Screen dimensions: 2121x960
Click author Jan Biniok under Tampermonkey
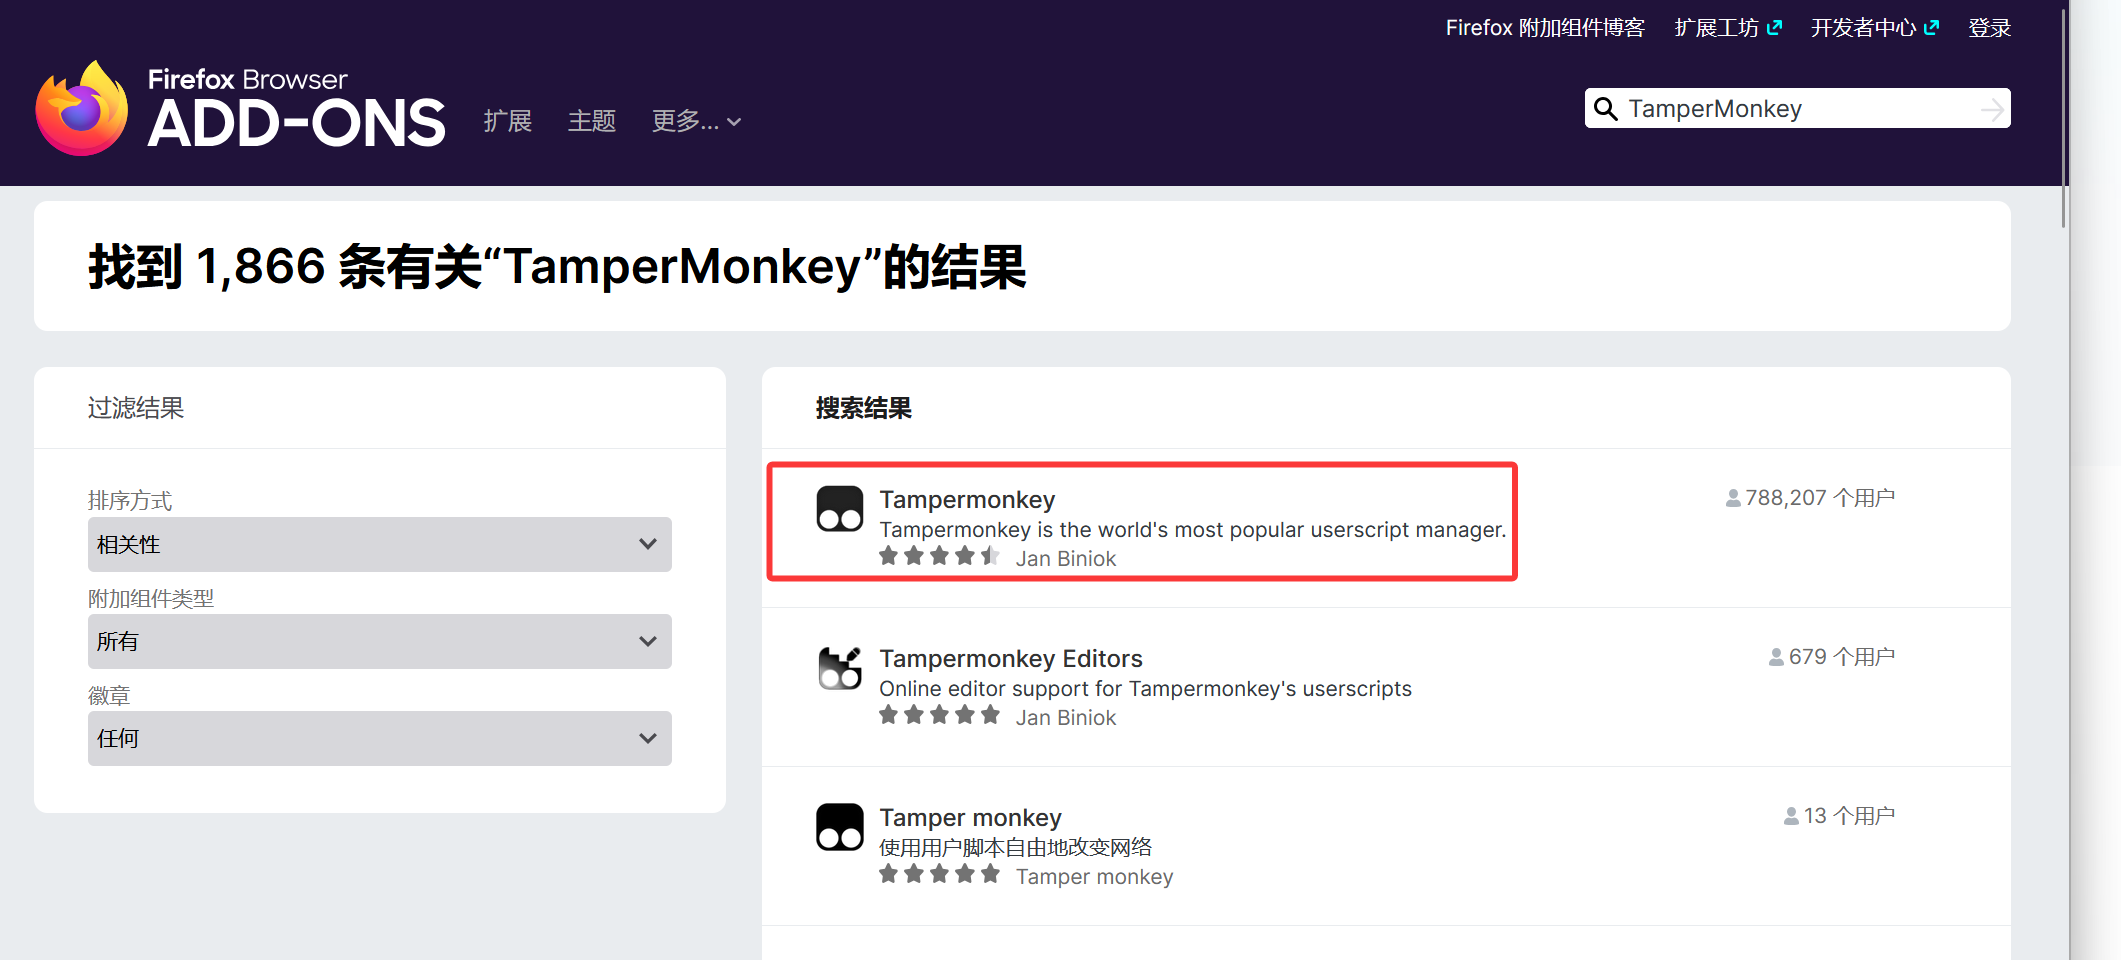[x=1066, y=558]
